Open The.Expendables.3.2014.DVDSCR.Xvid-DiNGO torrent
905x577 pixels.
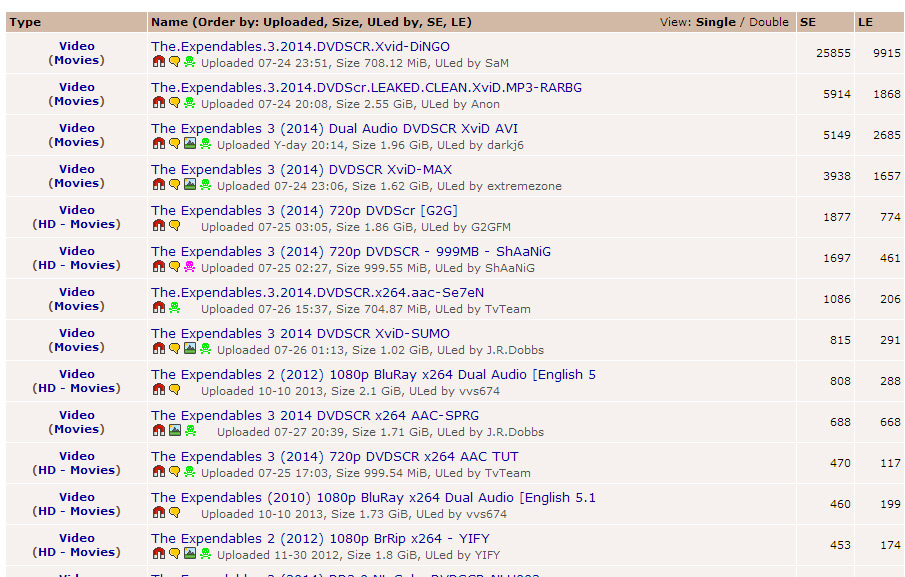[300, 46]
